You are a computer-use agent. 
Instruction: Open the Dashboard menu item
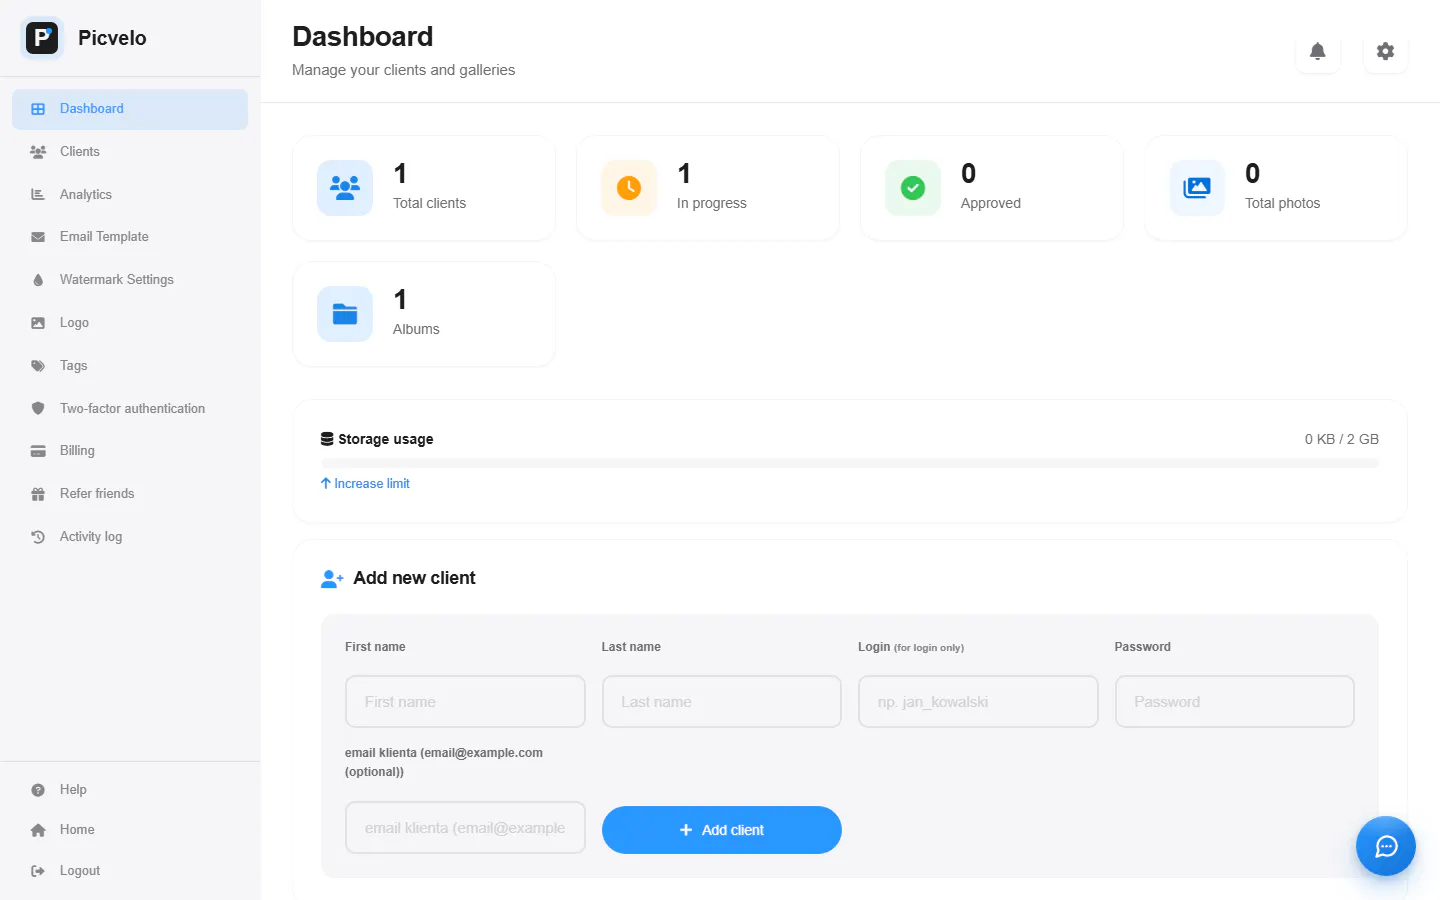[x=130, y=109]
